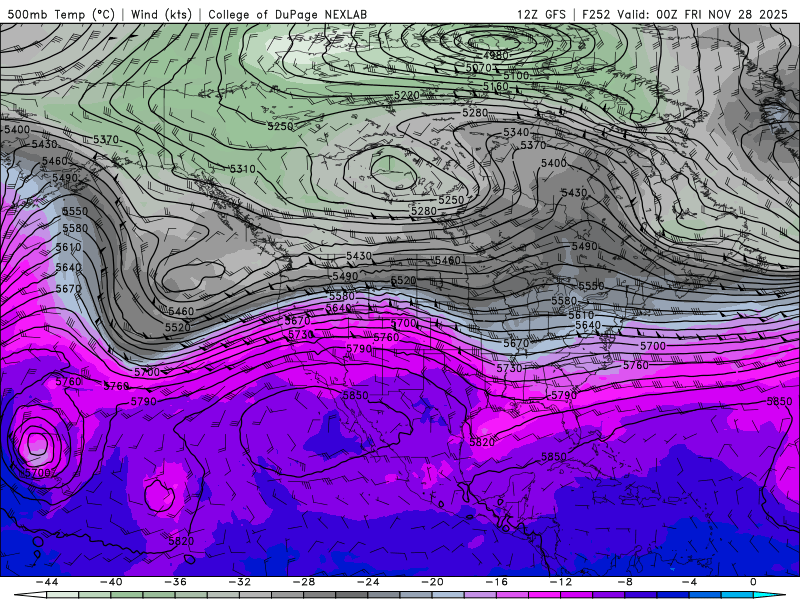Viewport: 800px width, 600px height.
Task: Click the "F252" forecast hour label
Action: click(596, 14)
